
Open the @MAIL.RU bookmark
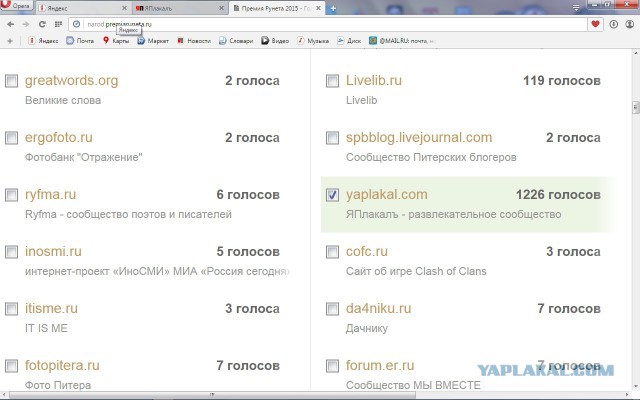[402, 41]
